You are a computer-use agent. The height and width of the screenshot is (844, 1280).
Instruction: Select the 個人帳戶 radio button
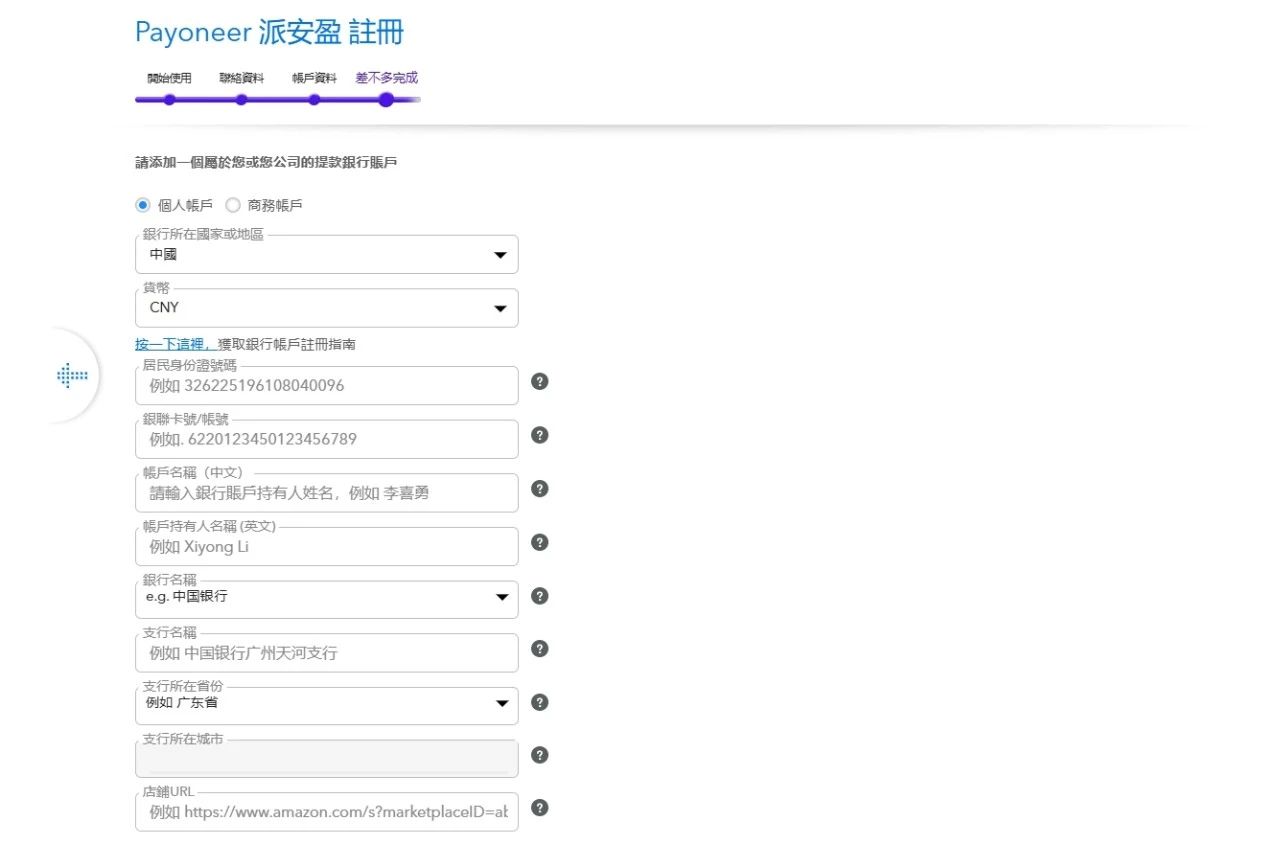[142, 205]
